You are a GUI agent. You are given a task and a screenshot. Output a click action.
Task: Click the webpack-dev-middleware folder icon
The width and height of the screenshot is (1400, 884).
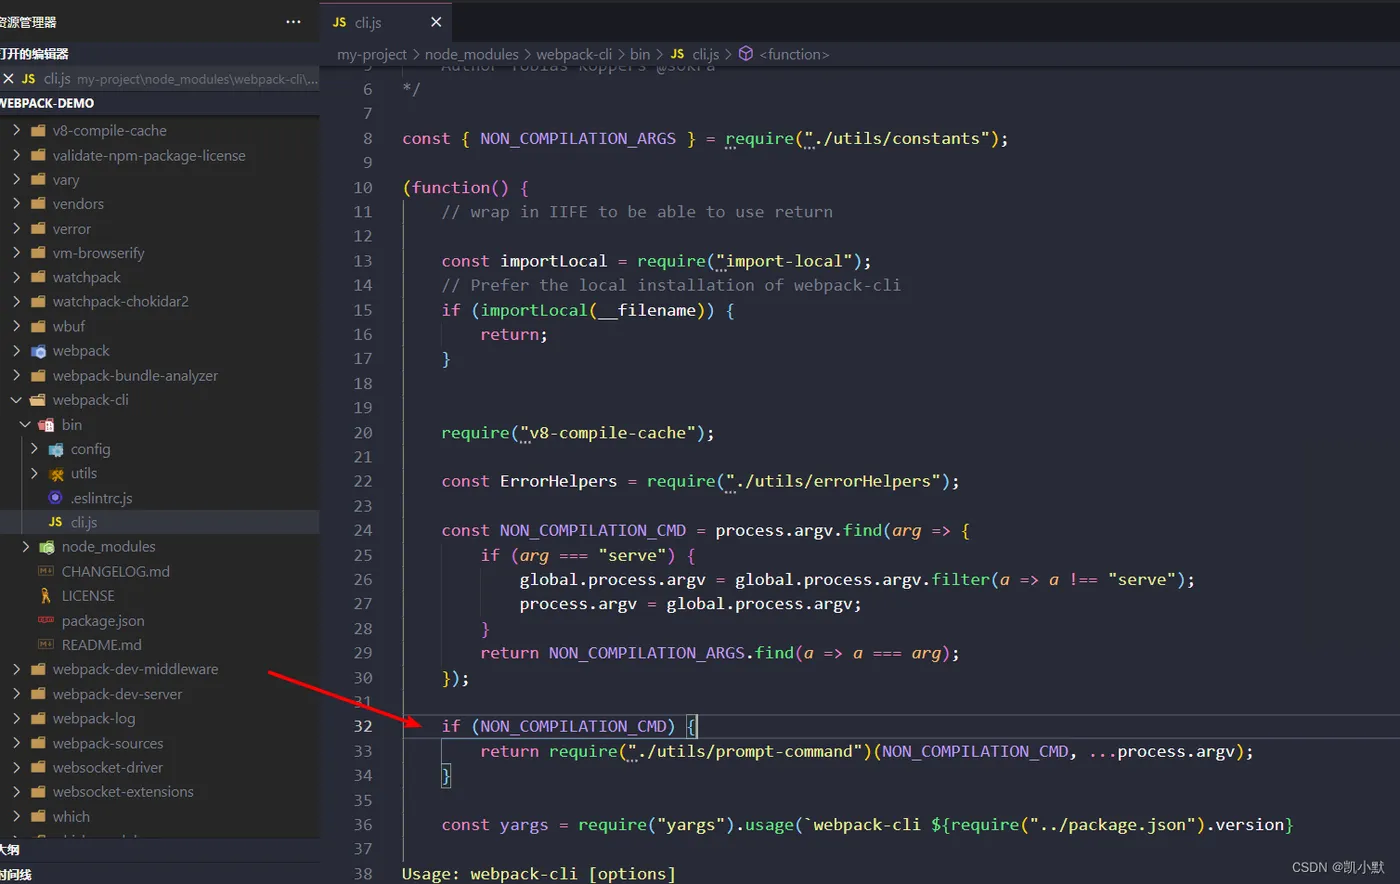coord(38,669)
